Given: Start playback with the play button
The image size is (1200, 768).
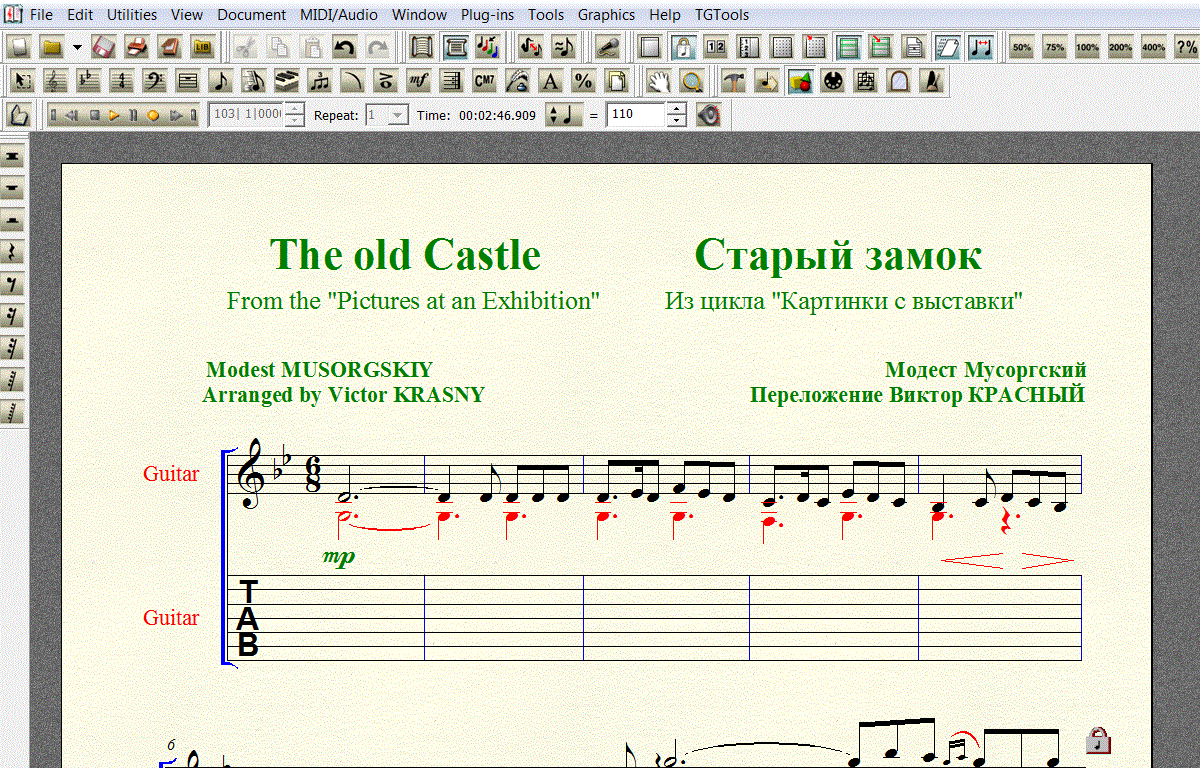Looking at the screenshot, I should point(114,115).
